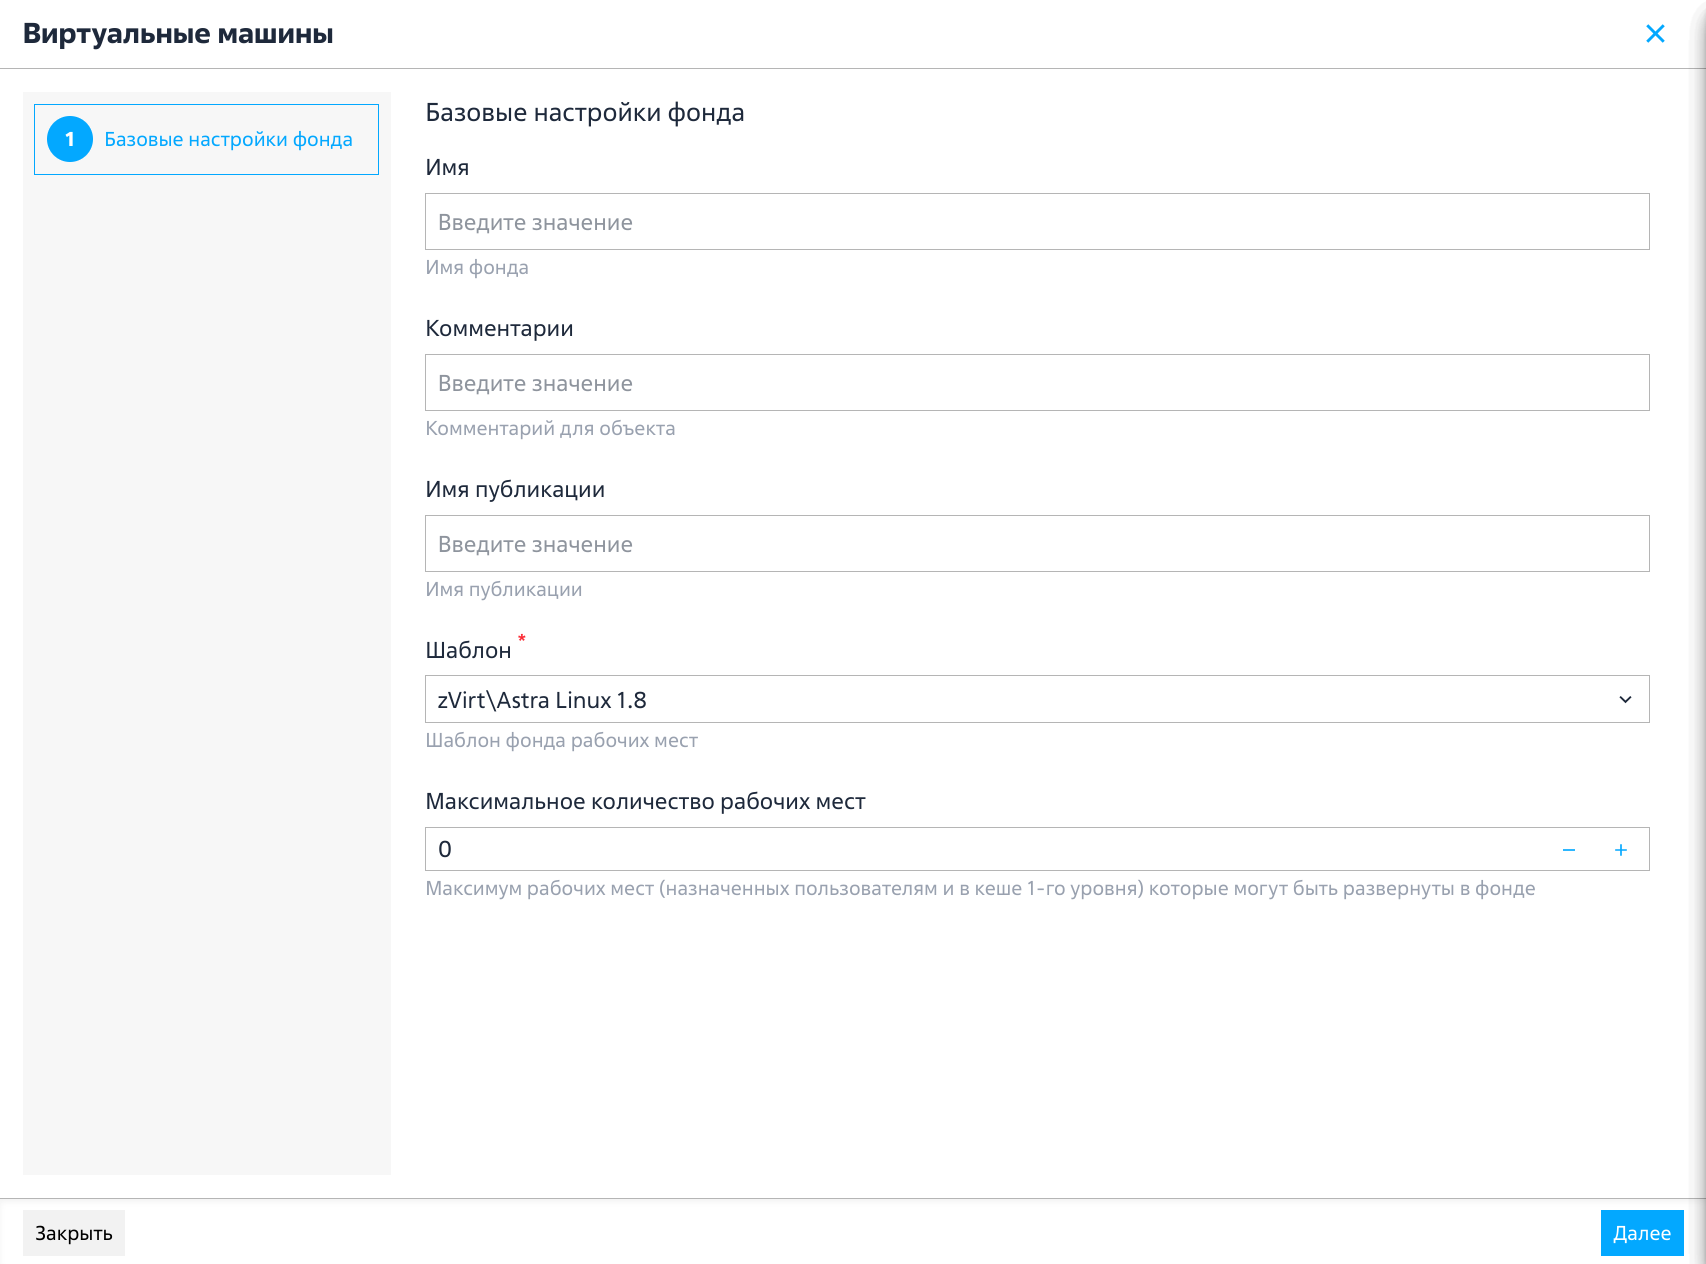Click the hint Комментарий для объекта
1706x1264 pixels.
pyautogui.click(x=550, y=429)
